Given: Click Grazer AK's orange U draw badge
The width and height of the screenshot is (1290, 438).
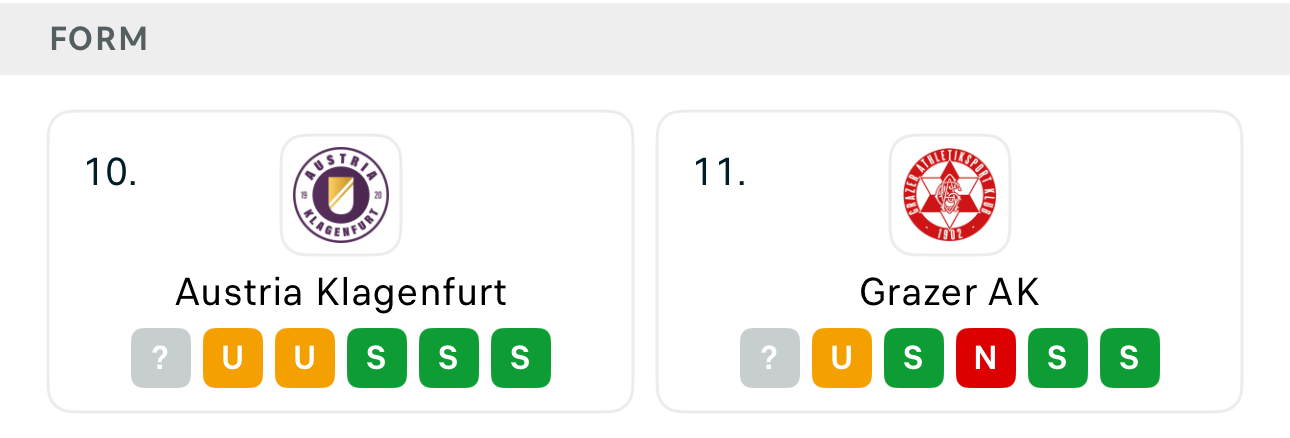Looking at the screenshot, I should tap(842, 358).
